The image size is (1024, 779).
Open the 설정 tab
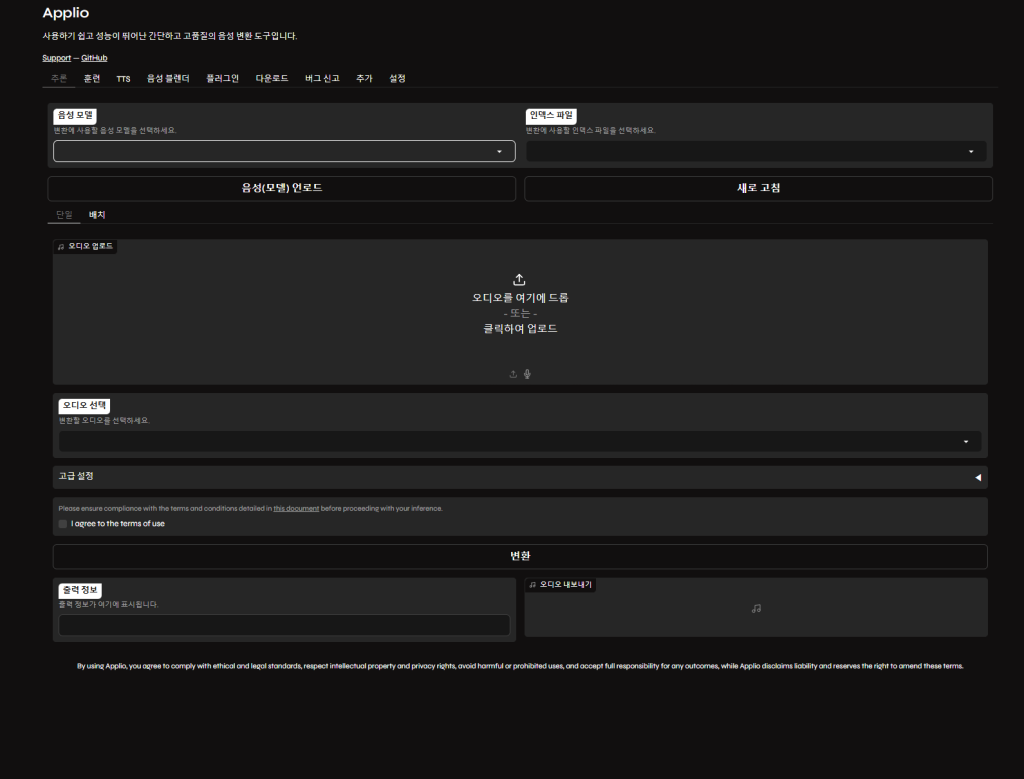point(397,78)
